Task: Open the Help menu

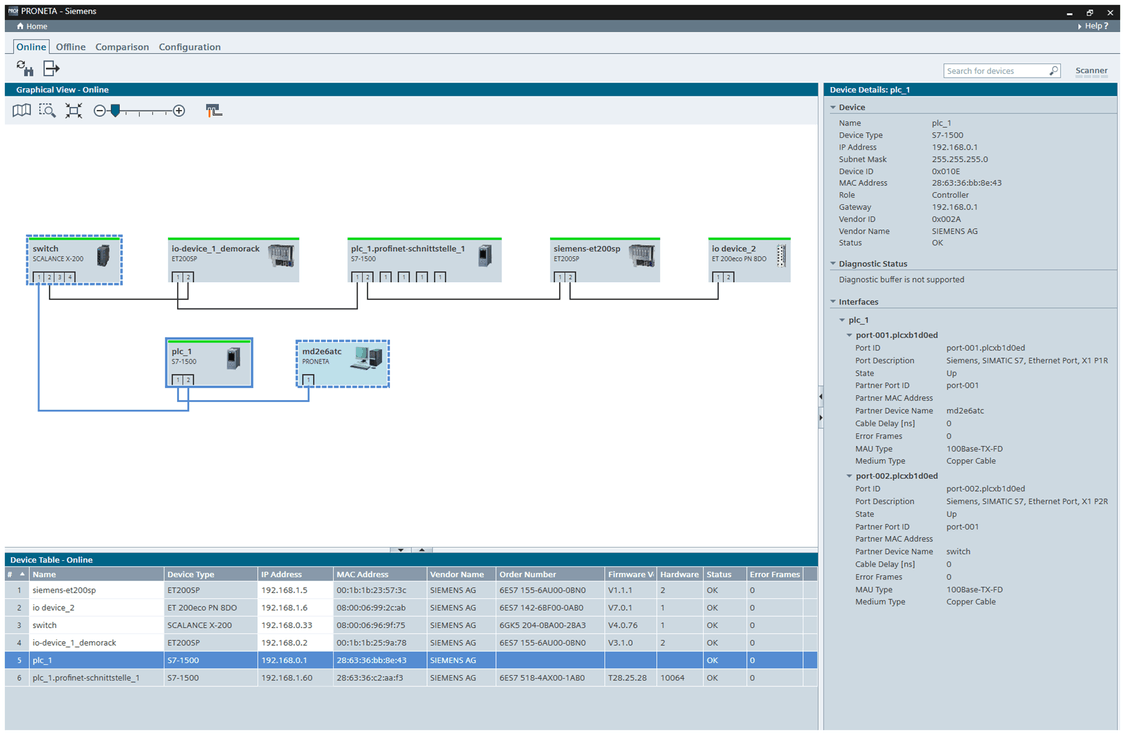Action: (1095, 26)
